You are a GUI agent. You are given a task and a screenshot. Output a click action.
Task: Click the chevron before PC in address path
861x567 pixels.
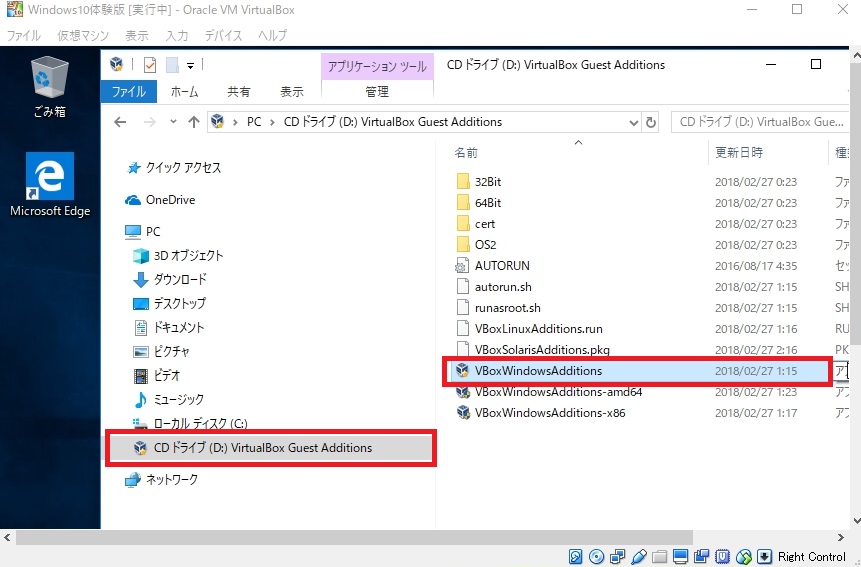click(235, 122)
